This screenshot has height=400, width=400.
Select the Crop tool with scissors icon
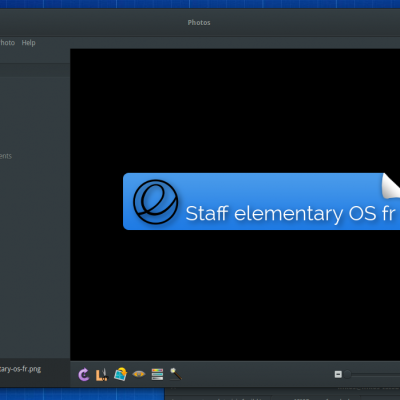(x=102, y=374)
